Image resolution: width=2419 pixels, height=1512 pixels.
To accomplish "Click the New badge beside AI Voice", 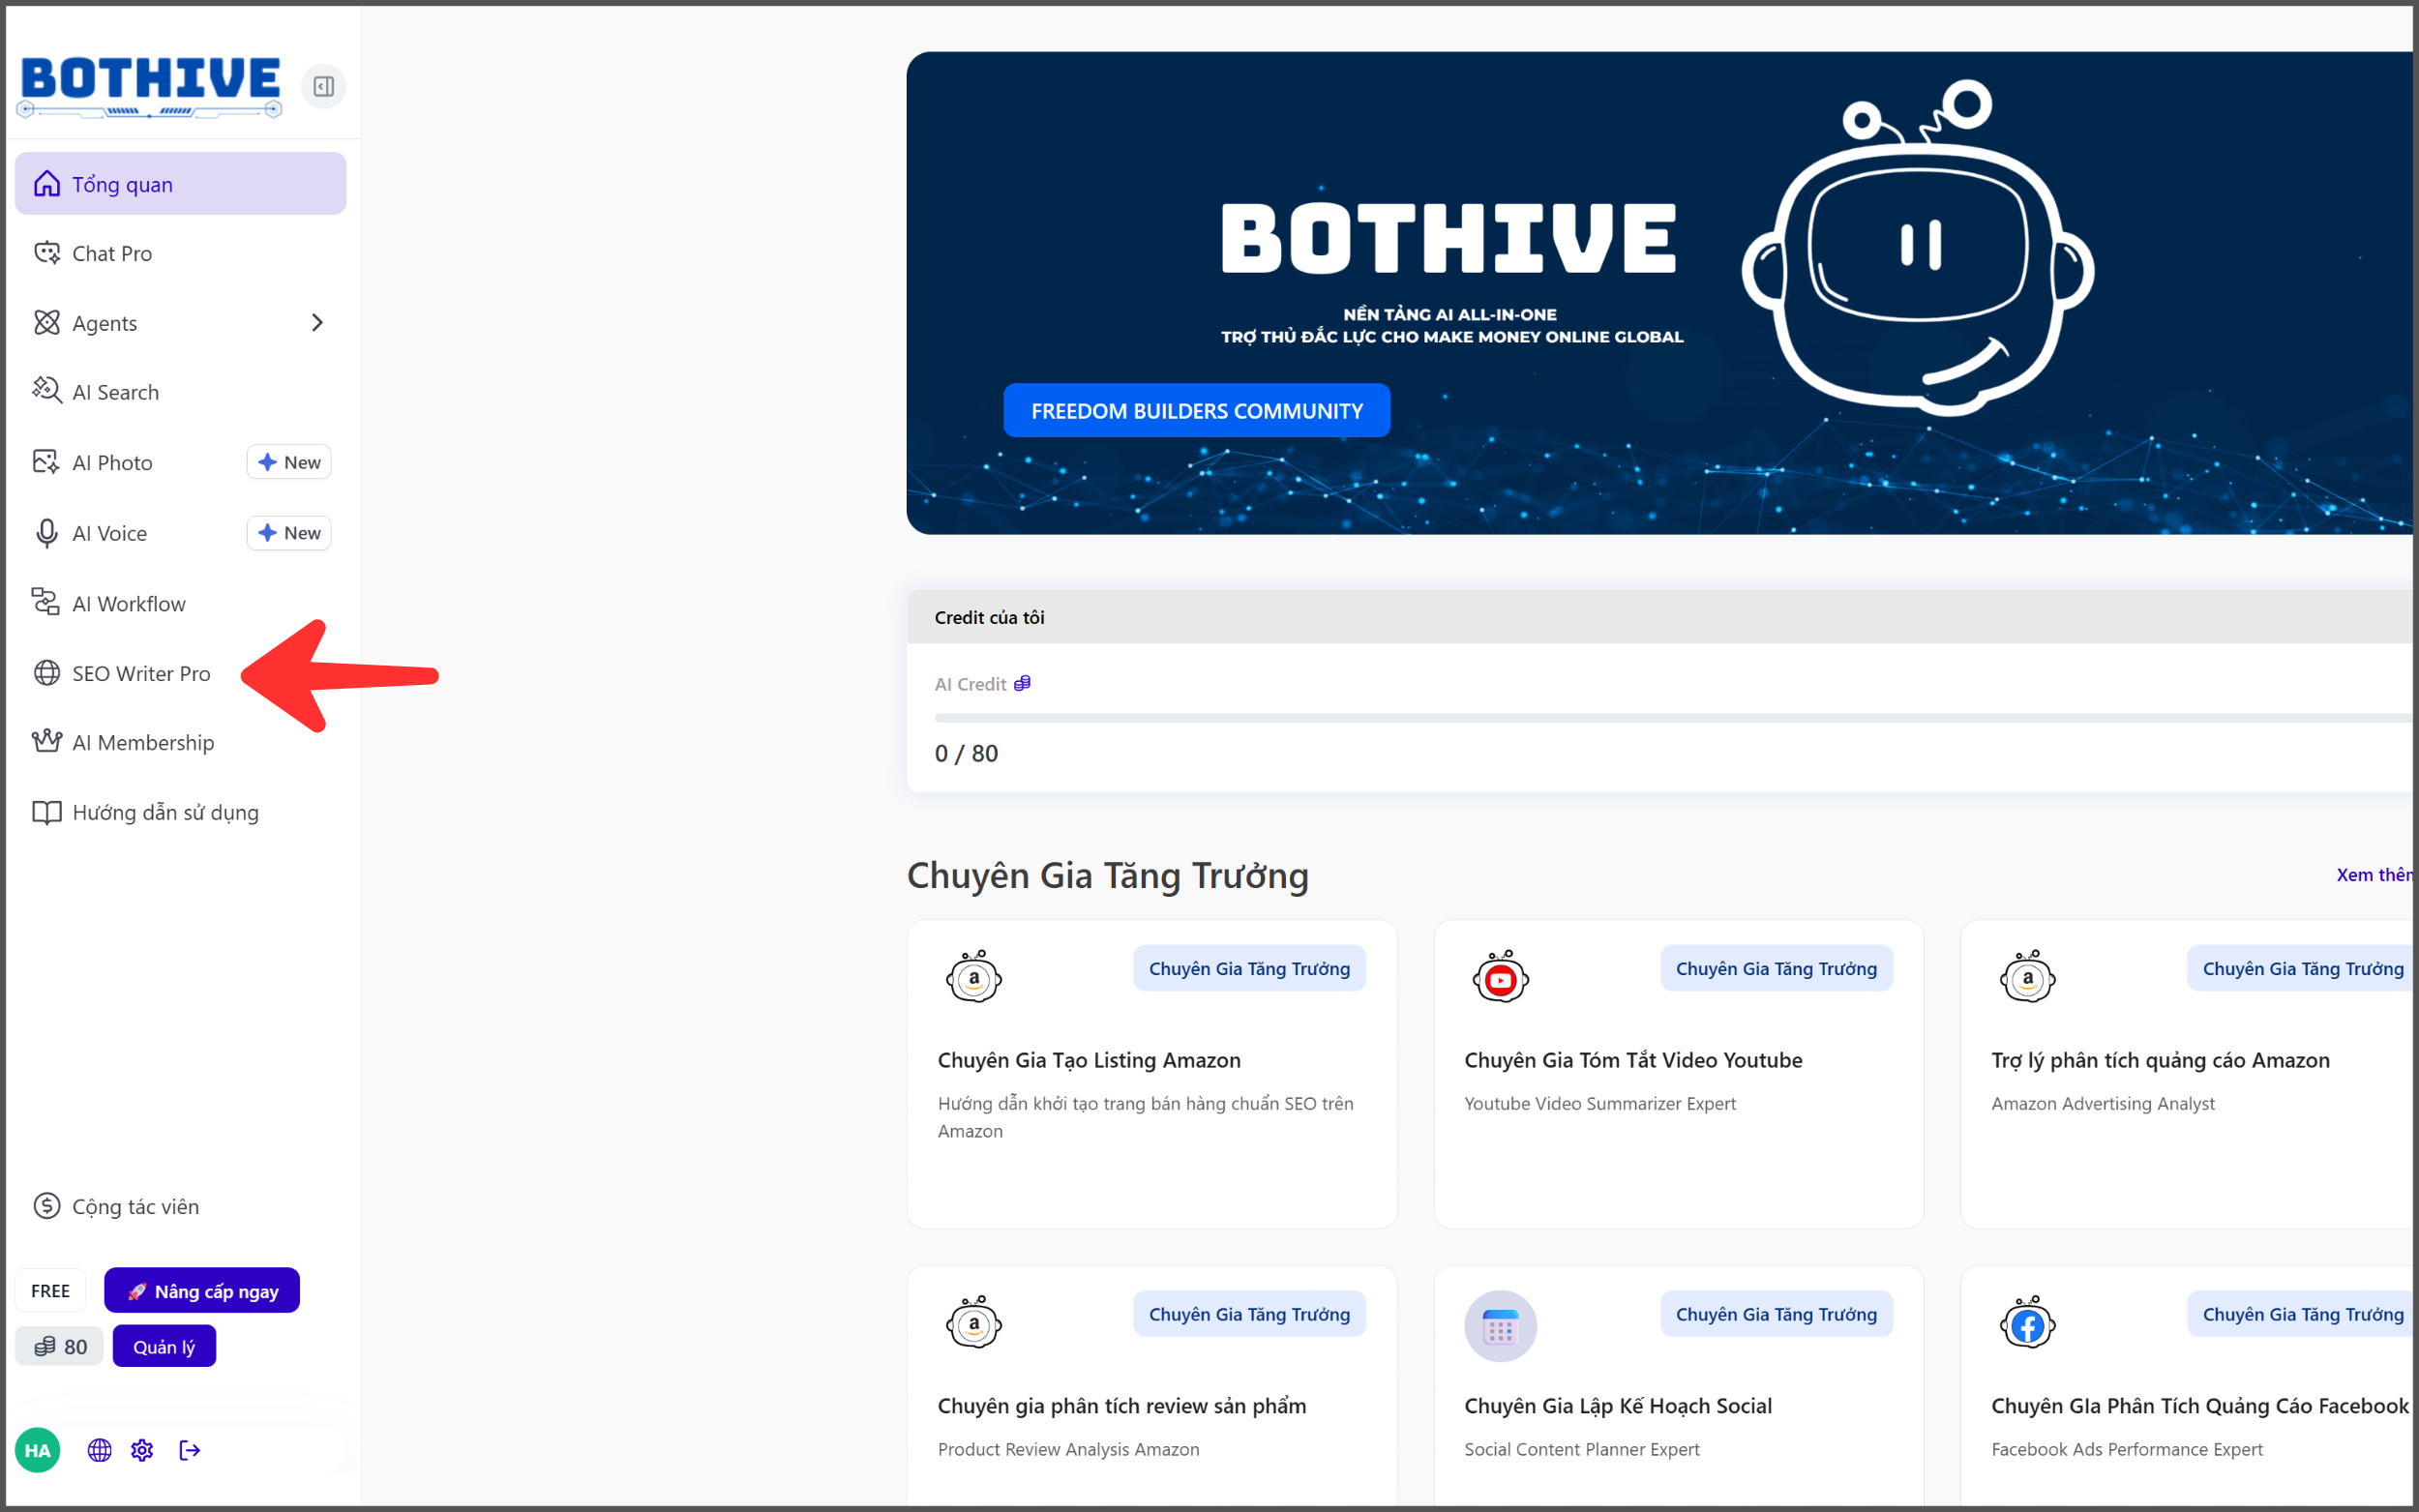I will tap(289, 534).
